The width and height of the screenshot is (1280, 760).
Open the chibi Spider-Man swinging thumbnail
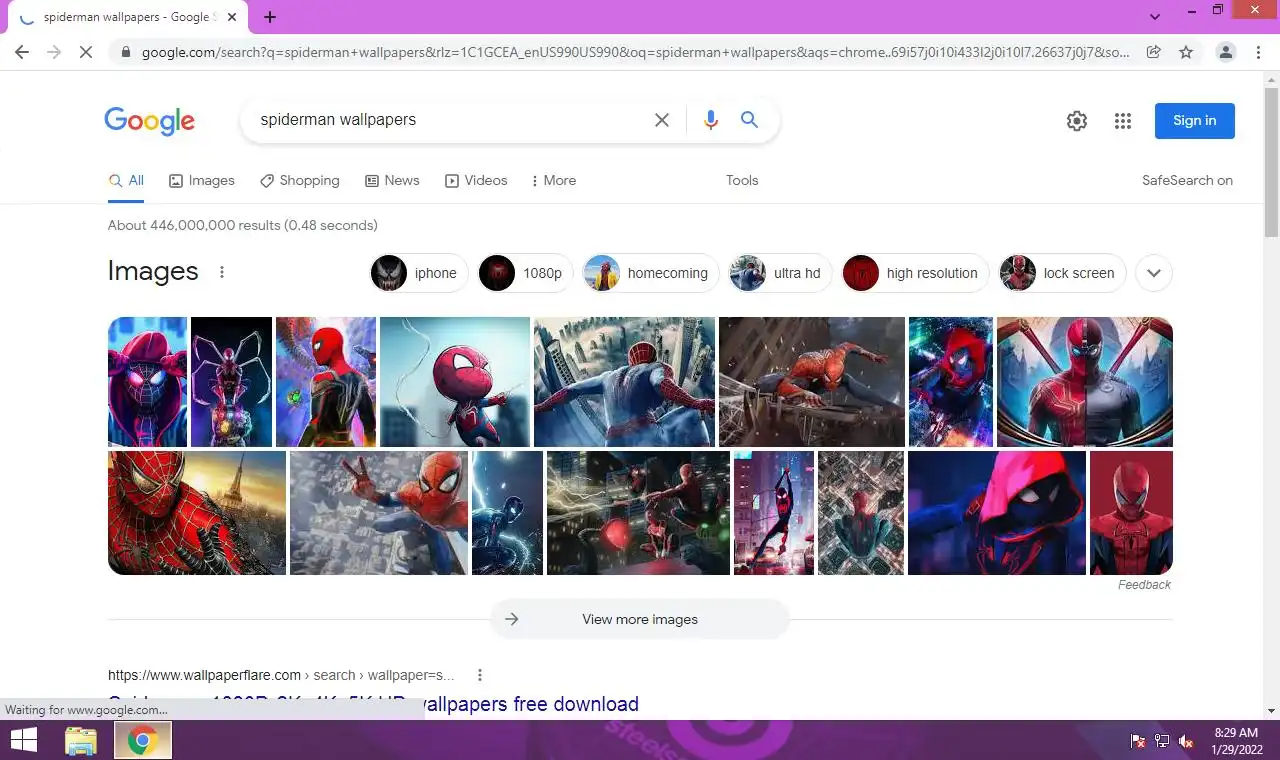pyautogui.click(x=455, y=382)
